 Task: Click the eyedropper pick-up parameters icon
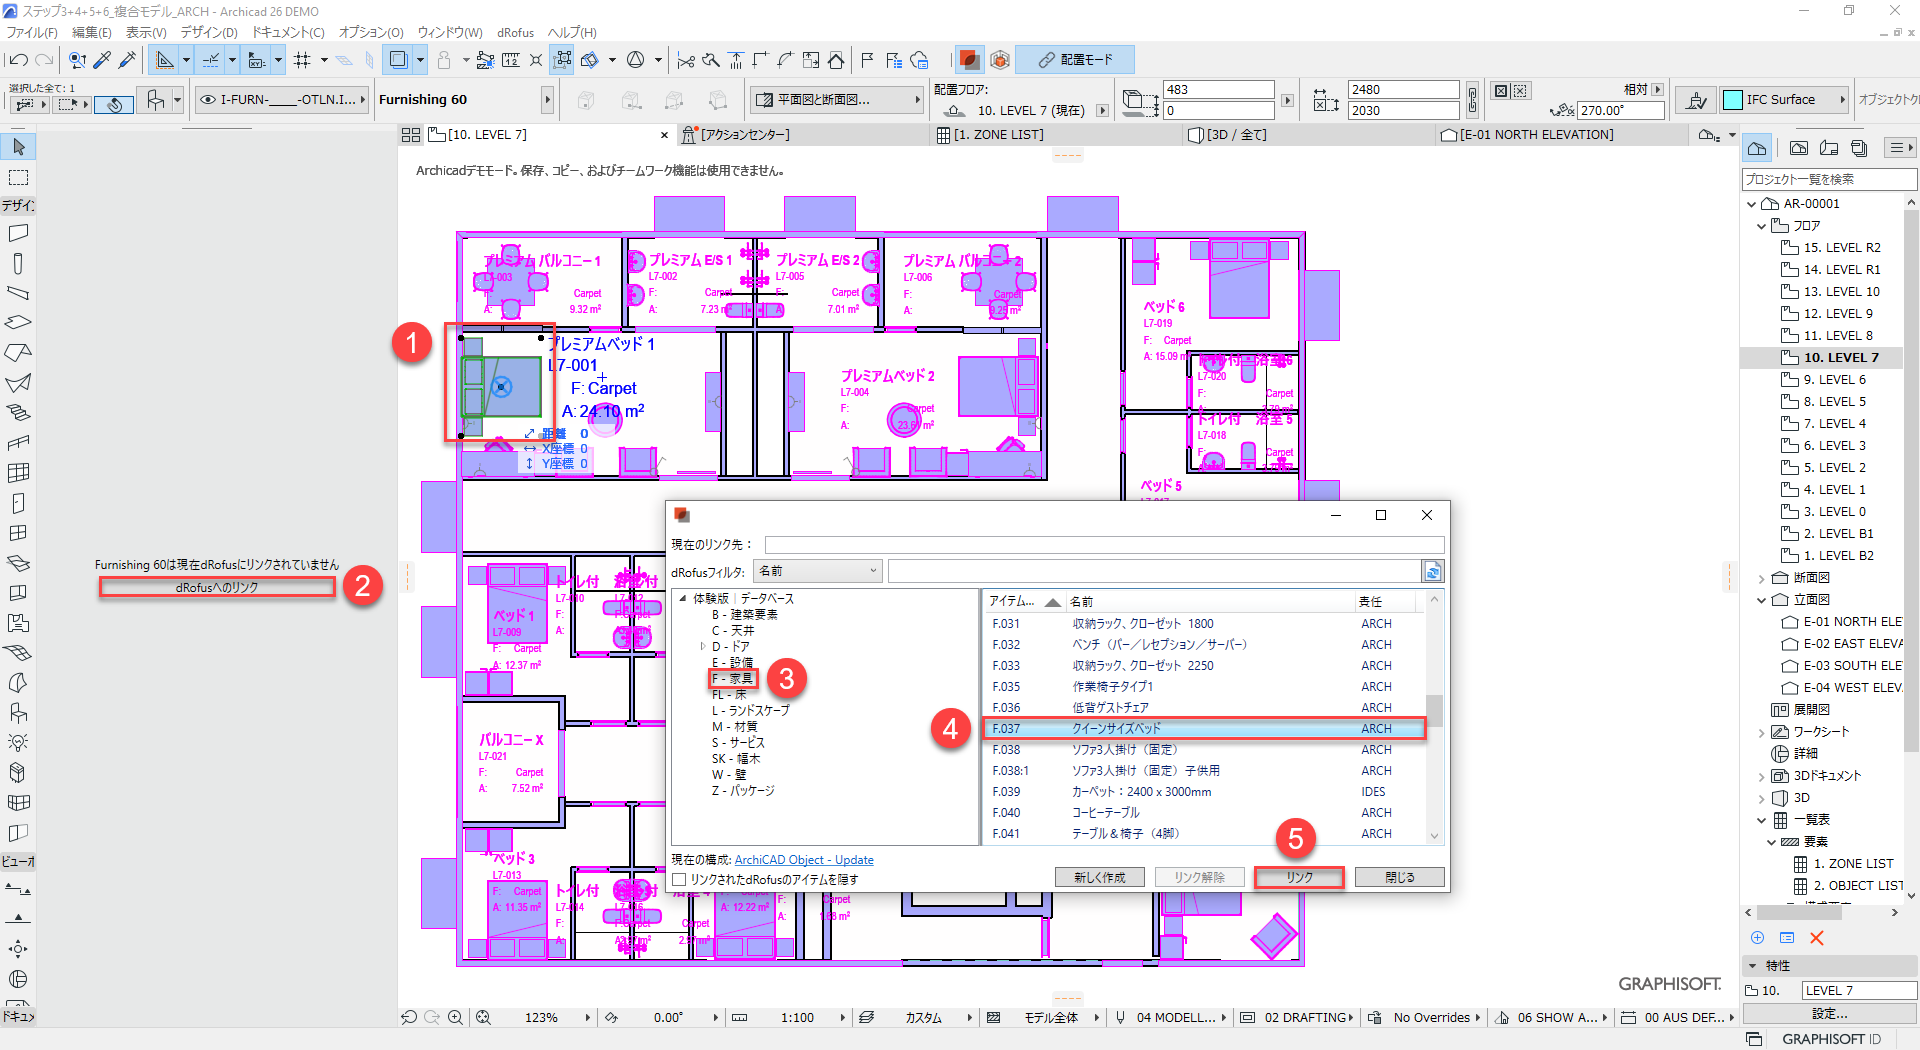point(102,60)
